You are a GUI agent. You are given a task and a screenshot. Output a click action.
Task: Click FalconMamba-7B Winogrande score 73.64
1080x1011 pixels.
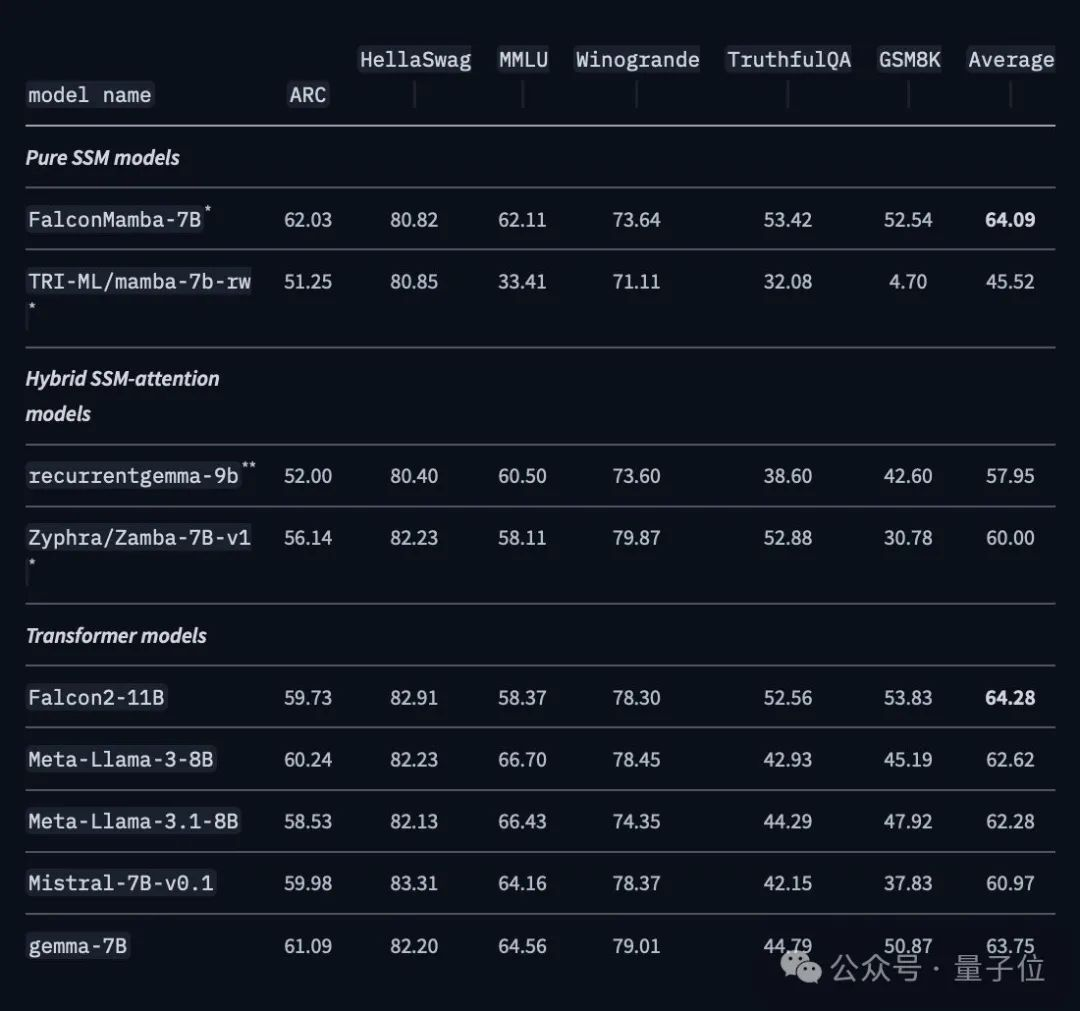click(636, 220)
